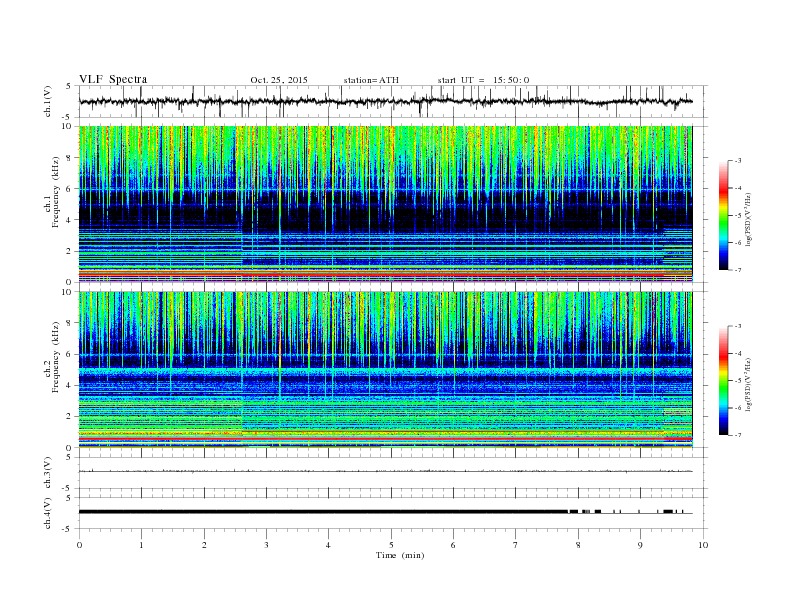Viewport: 792px width, 612px height.
Task: Click the date "Oct. 25, 2015"
Action: tap(279, 80)
